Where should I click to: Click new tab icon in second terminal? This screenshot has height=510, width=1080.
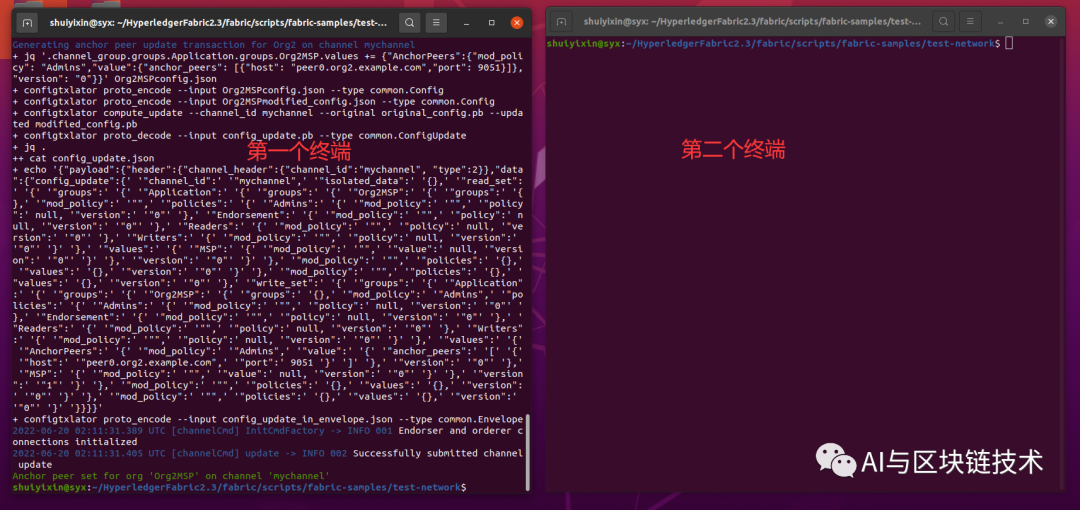[x=565, y=21]
